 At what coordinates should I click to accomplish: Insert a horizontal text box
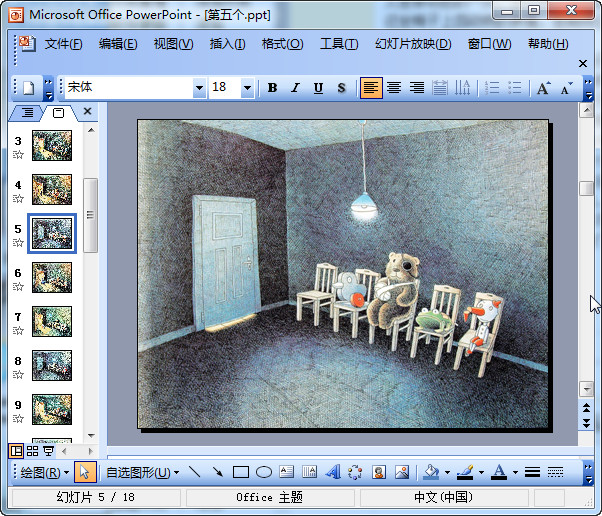coord(286,472)
